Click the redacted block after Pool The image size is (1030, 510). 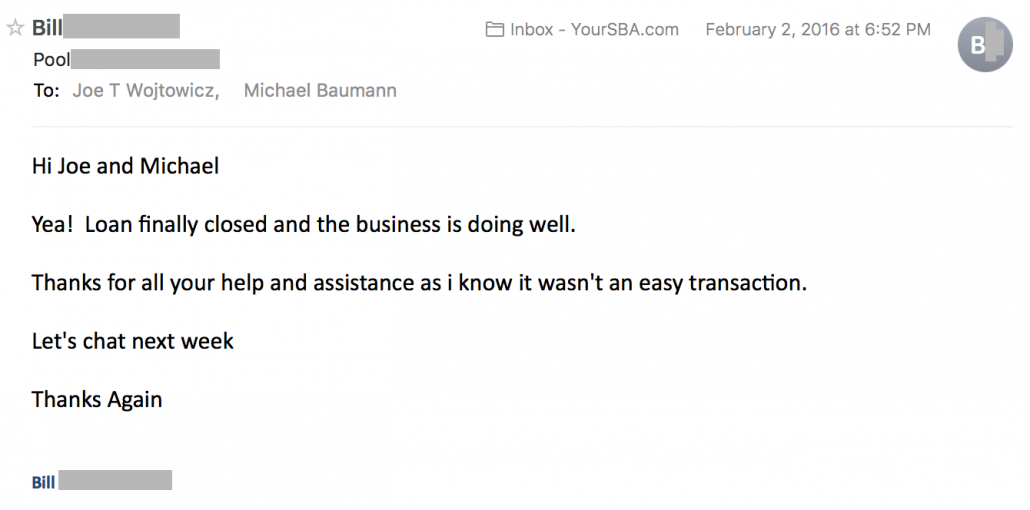[x=145, y=60]
